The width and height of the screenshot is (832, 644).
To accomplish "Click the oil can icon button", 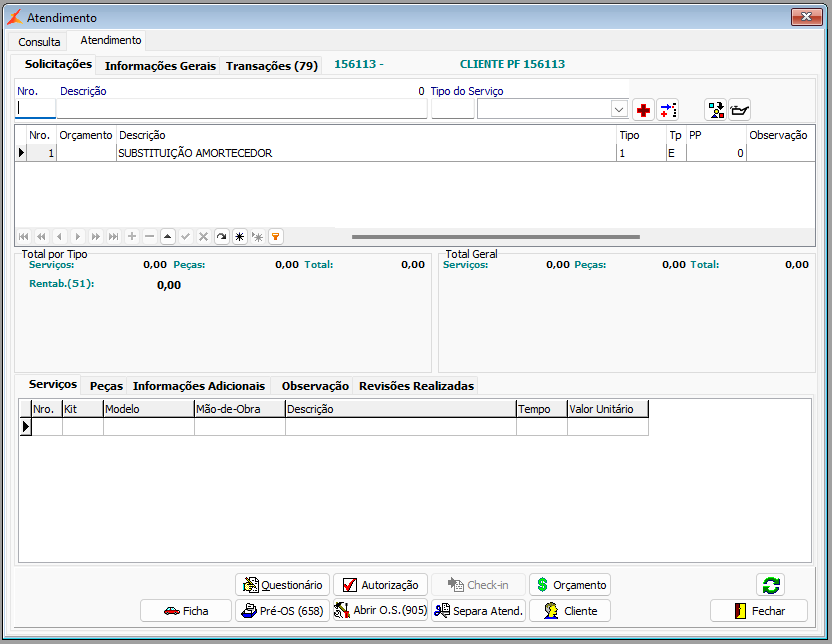I will click(739, 110).
